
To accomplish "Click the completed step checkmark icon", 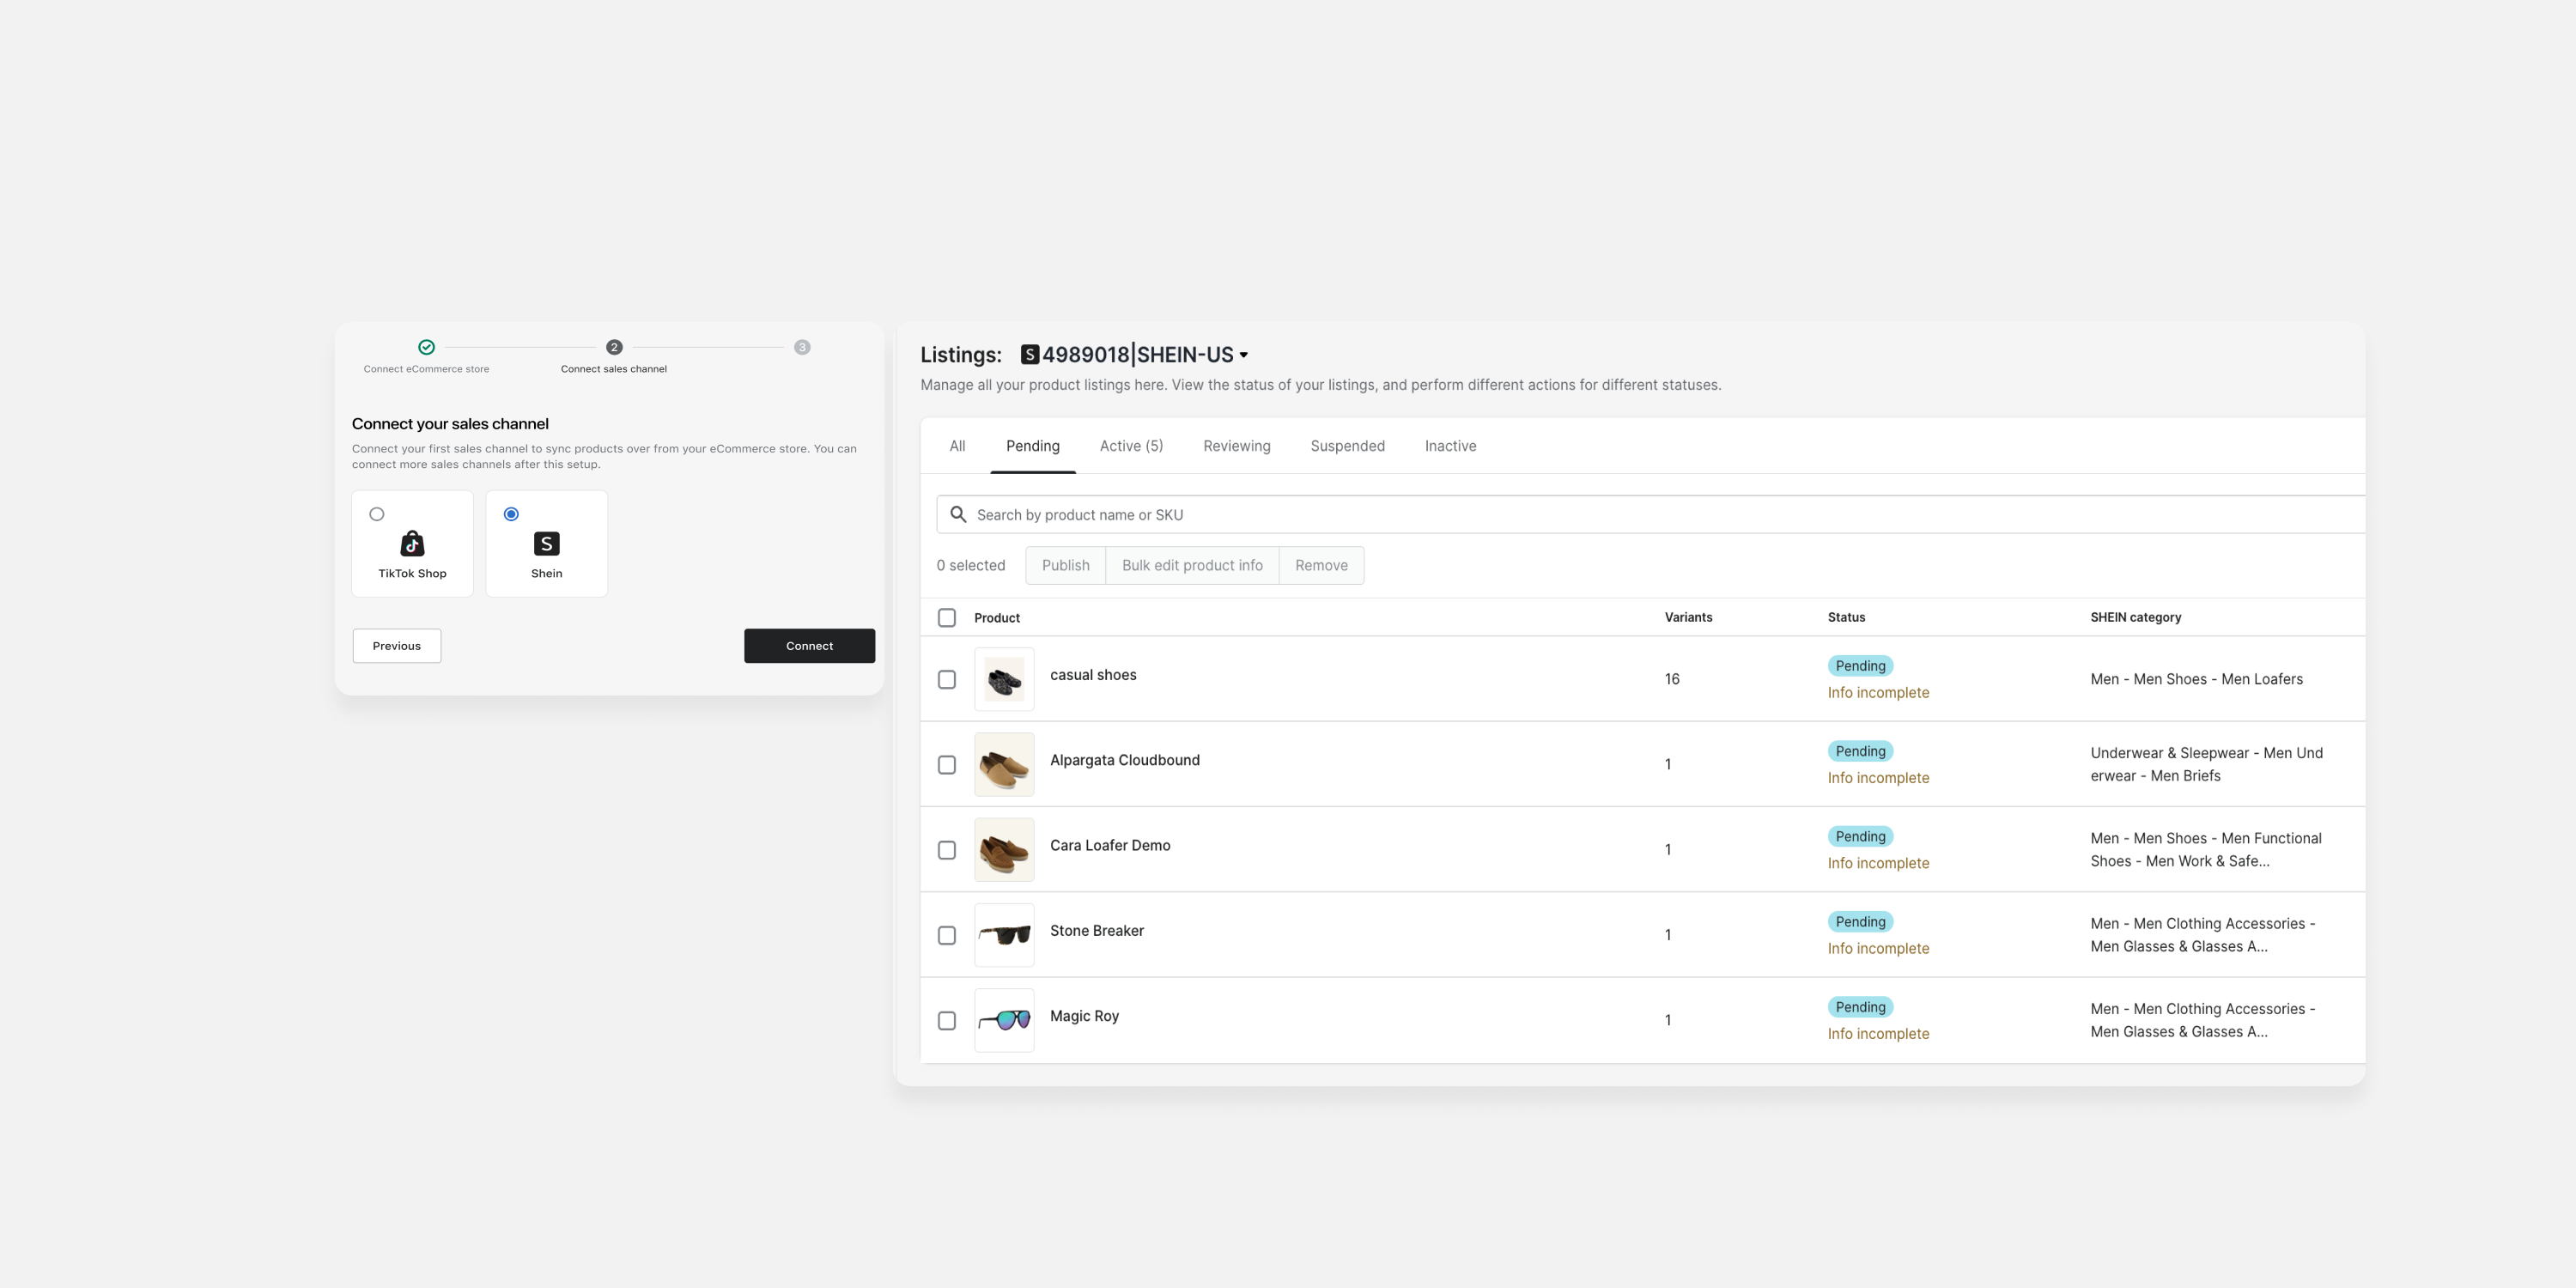I will (x=426, y=347).
